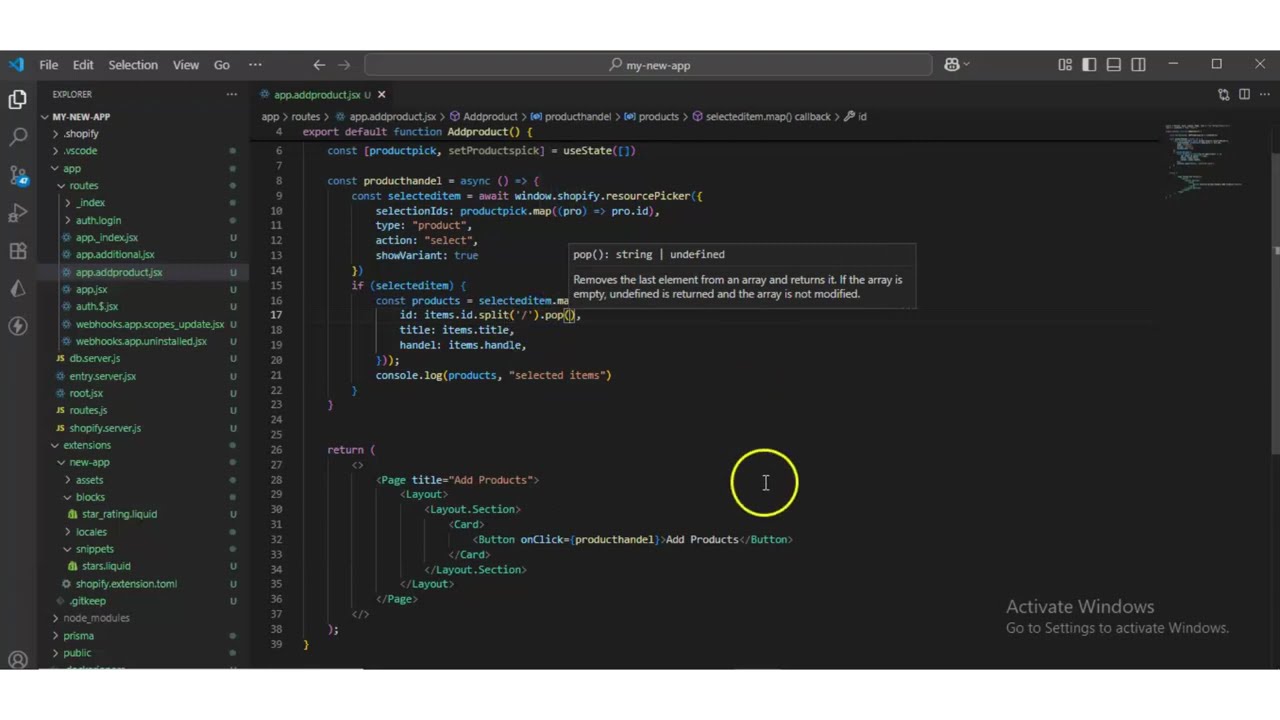Viewport: 1280px width, 720px height.
Task: Expand the .shopify folder
Action: [82, 133]
